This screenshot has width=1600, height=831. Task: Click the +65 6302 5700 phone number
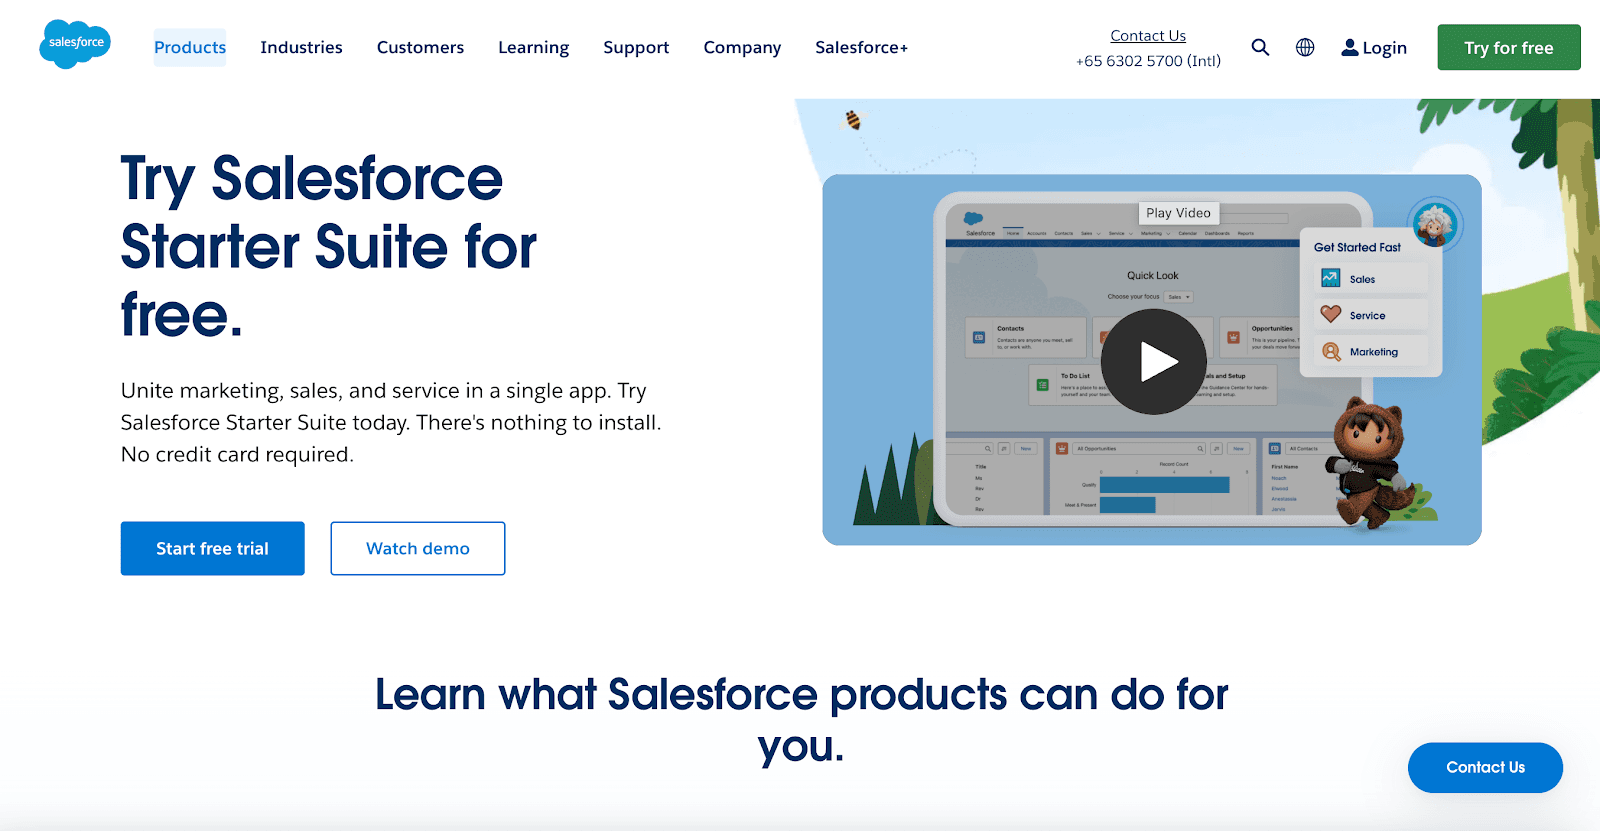tap(1148, 61)
